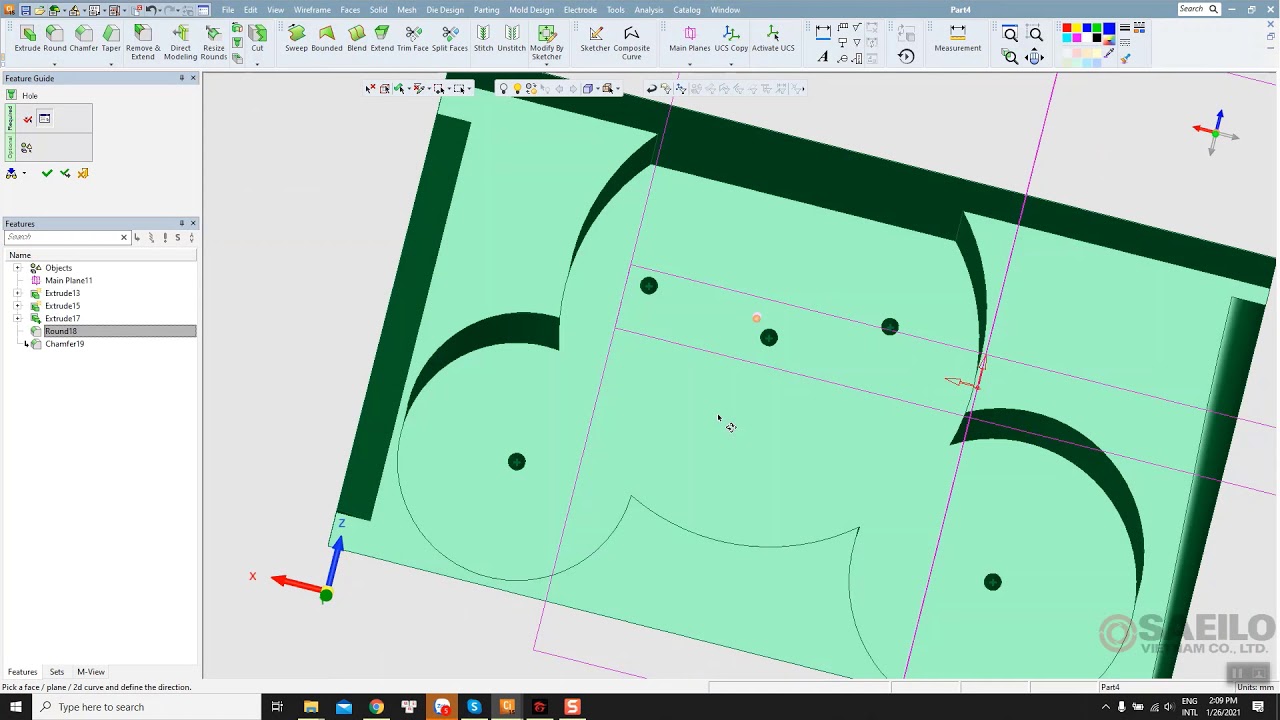
Task: Select the Trim Face tool
Action: pyautogui.click(x=413, y=39)
